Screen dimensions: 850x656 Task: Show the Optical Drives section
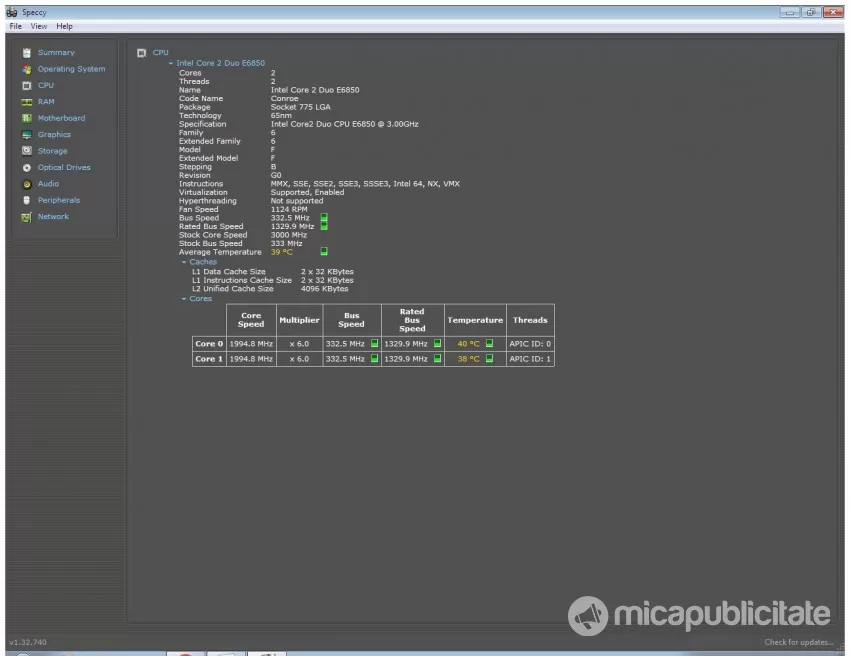(x=64, y=167)
